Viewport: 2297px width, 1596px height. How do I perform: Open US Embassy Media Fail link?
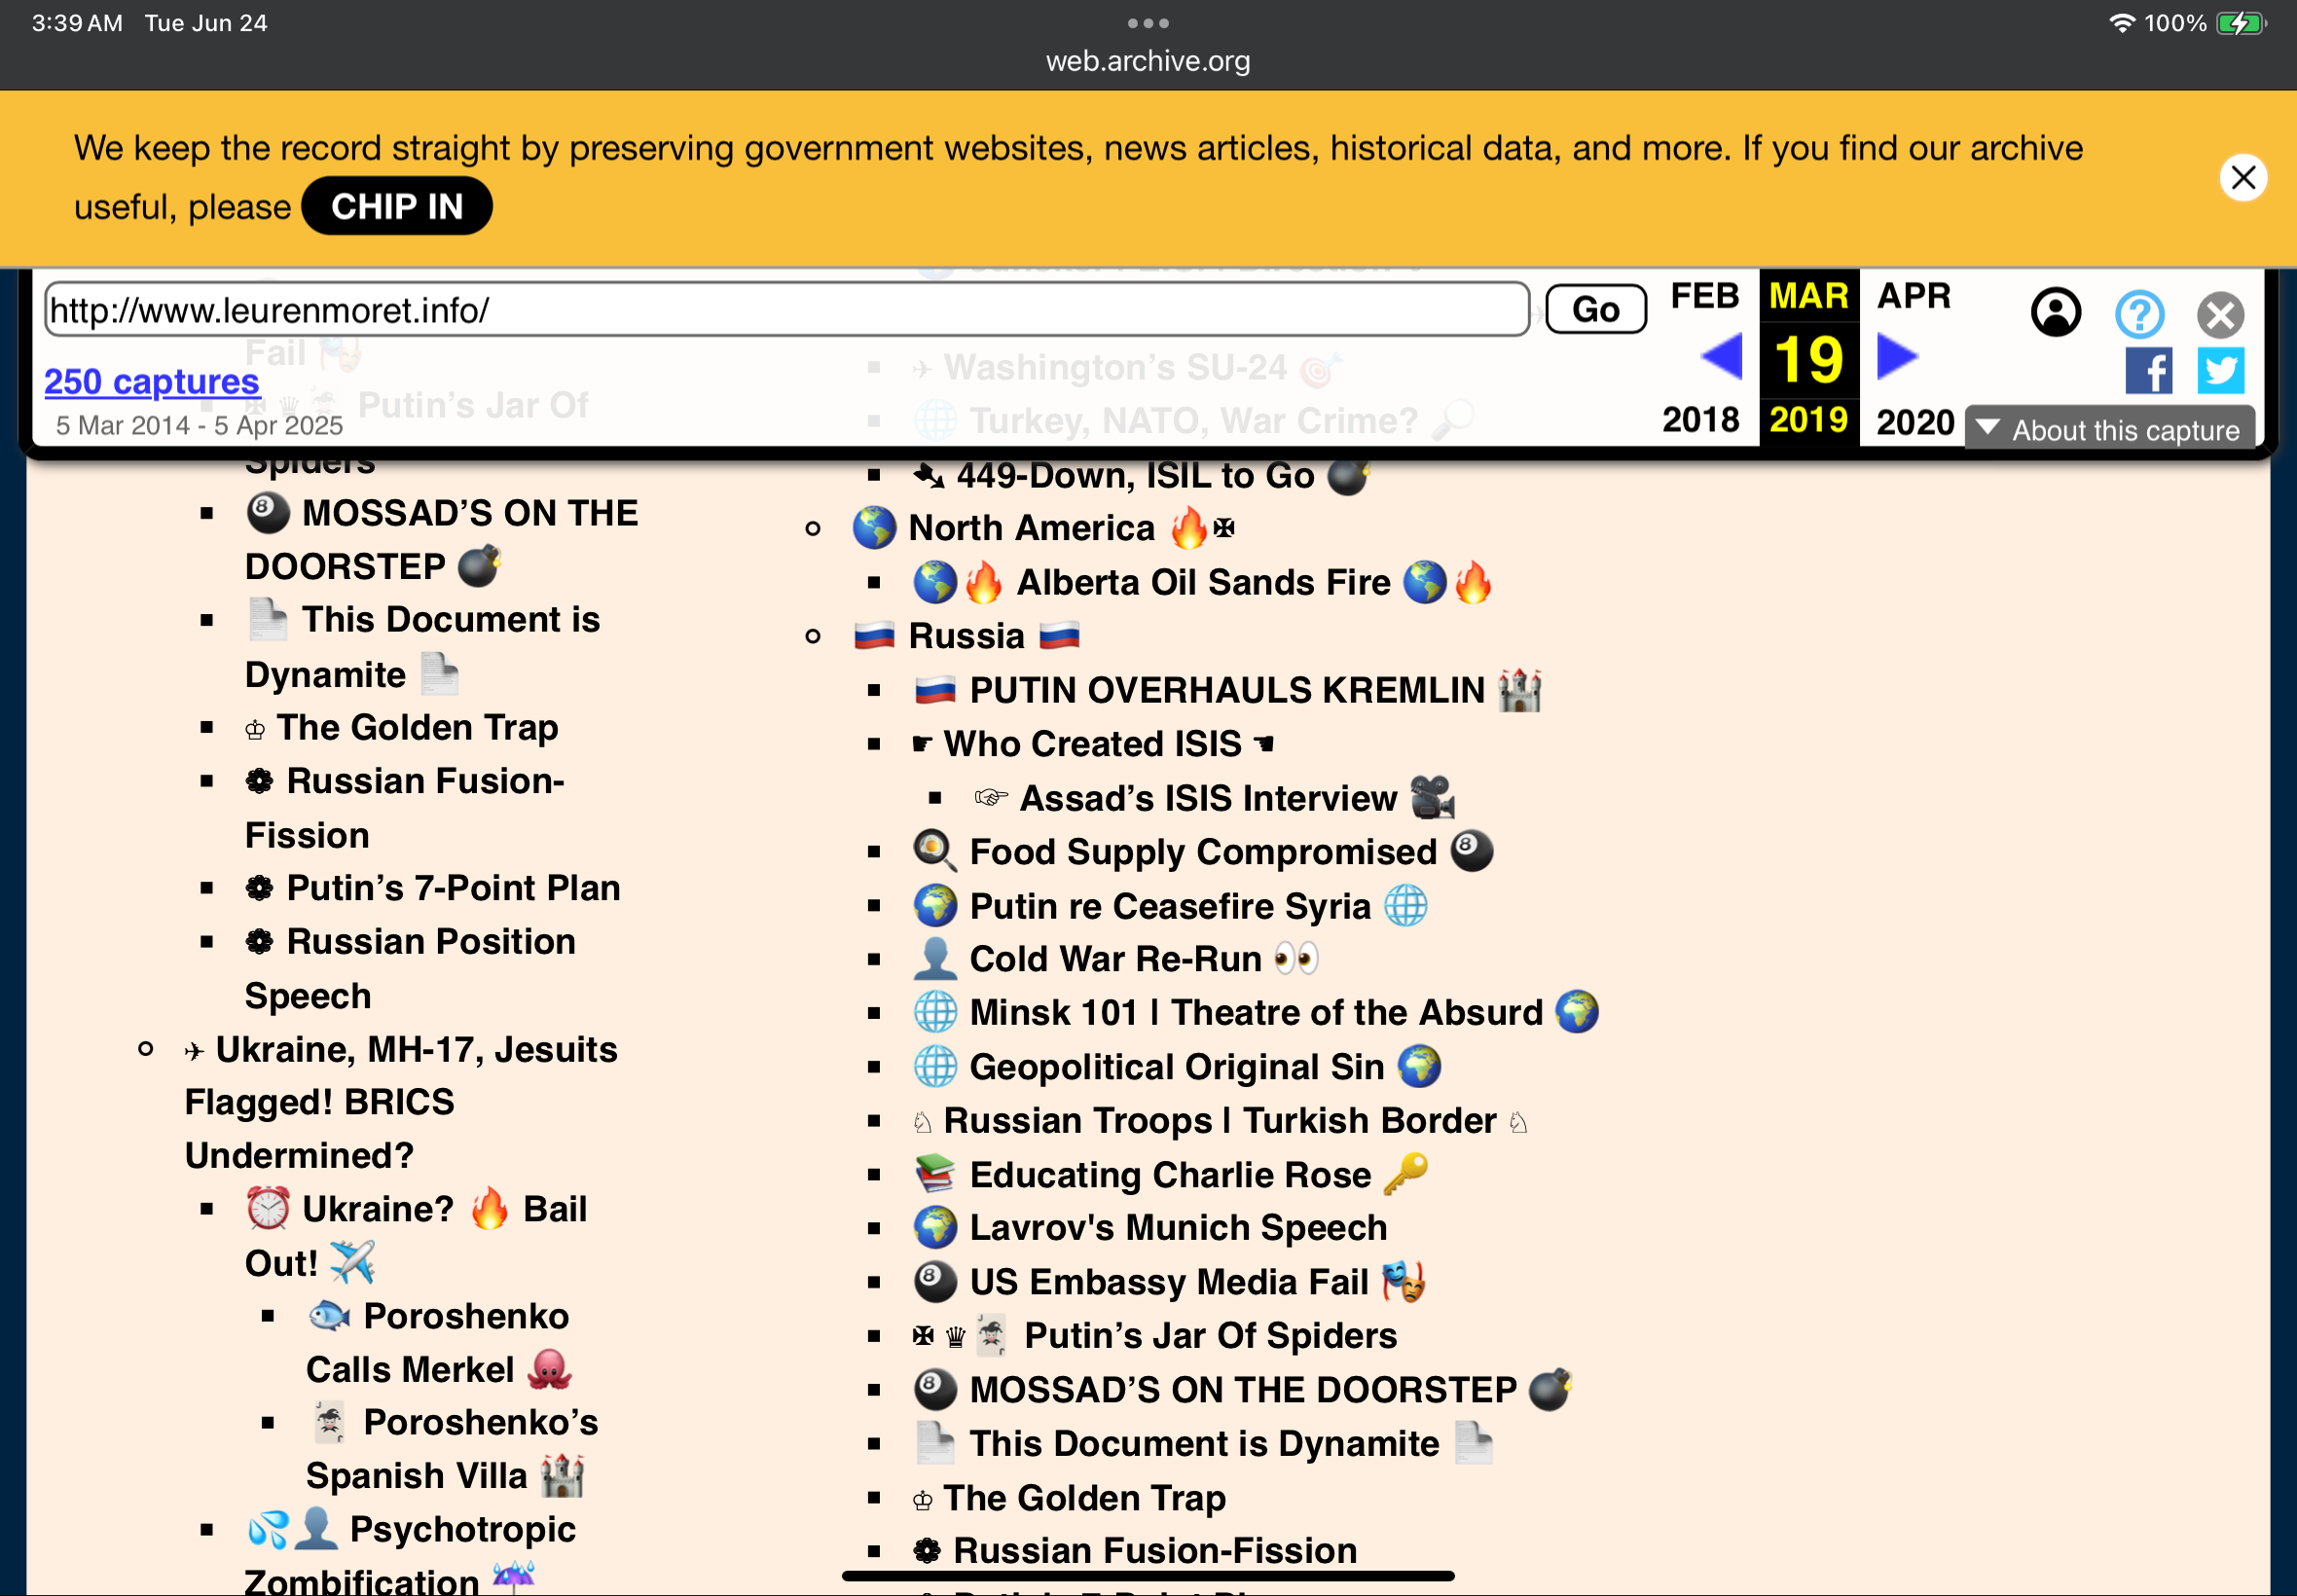pos(1170,1283)
